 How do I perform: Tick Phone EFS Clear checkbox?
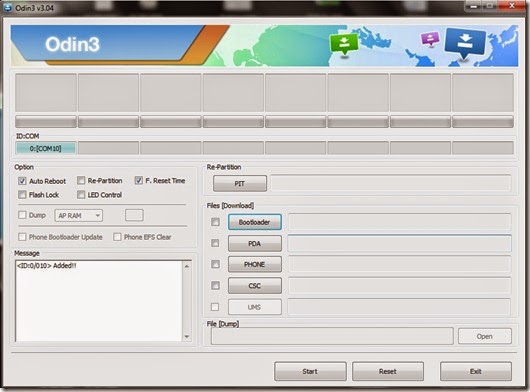[117, 237]
